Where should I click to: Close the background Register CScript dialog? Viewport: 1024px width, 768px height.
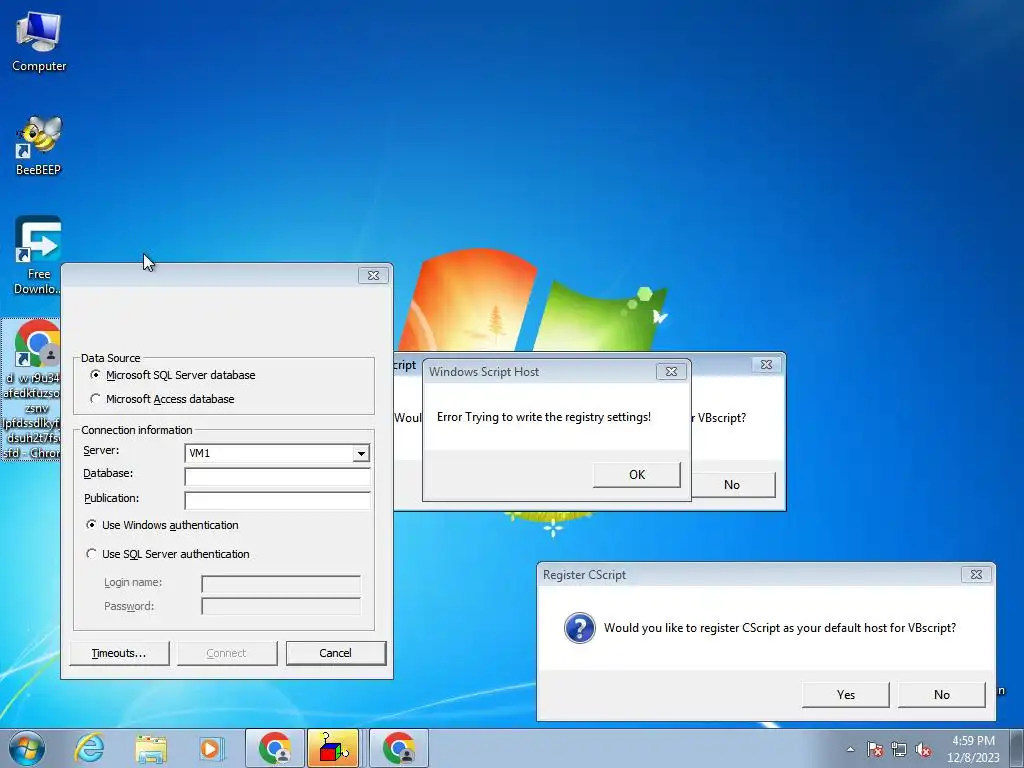pyautogui.click(x=767, y=364)
